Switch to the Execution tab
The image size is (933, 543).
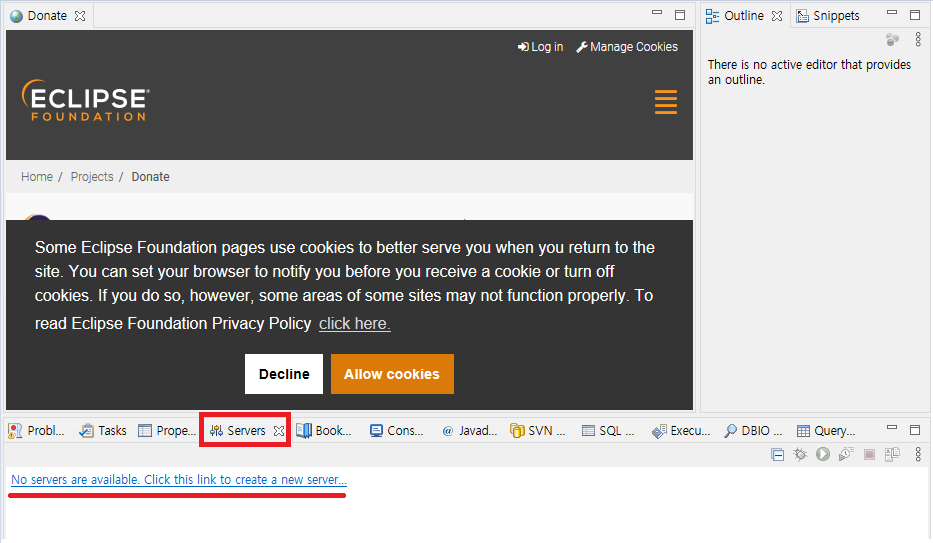pyautogui.click(x=681, y=431)
